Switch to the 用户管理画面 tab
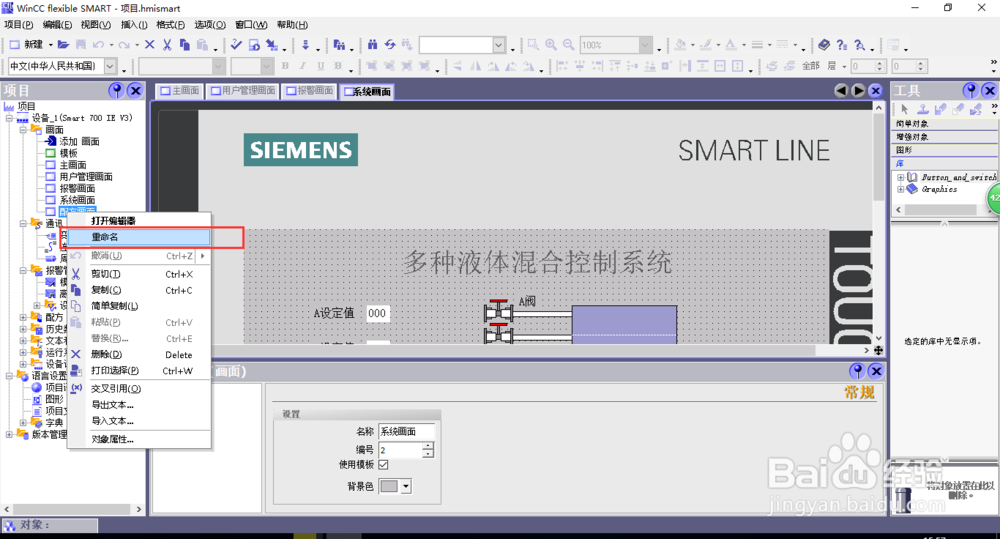 [243, 91]
